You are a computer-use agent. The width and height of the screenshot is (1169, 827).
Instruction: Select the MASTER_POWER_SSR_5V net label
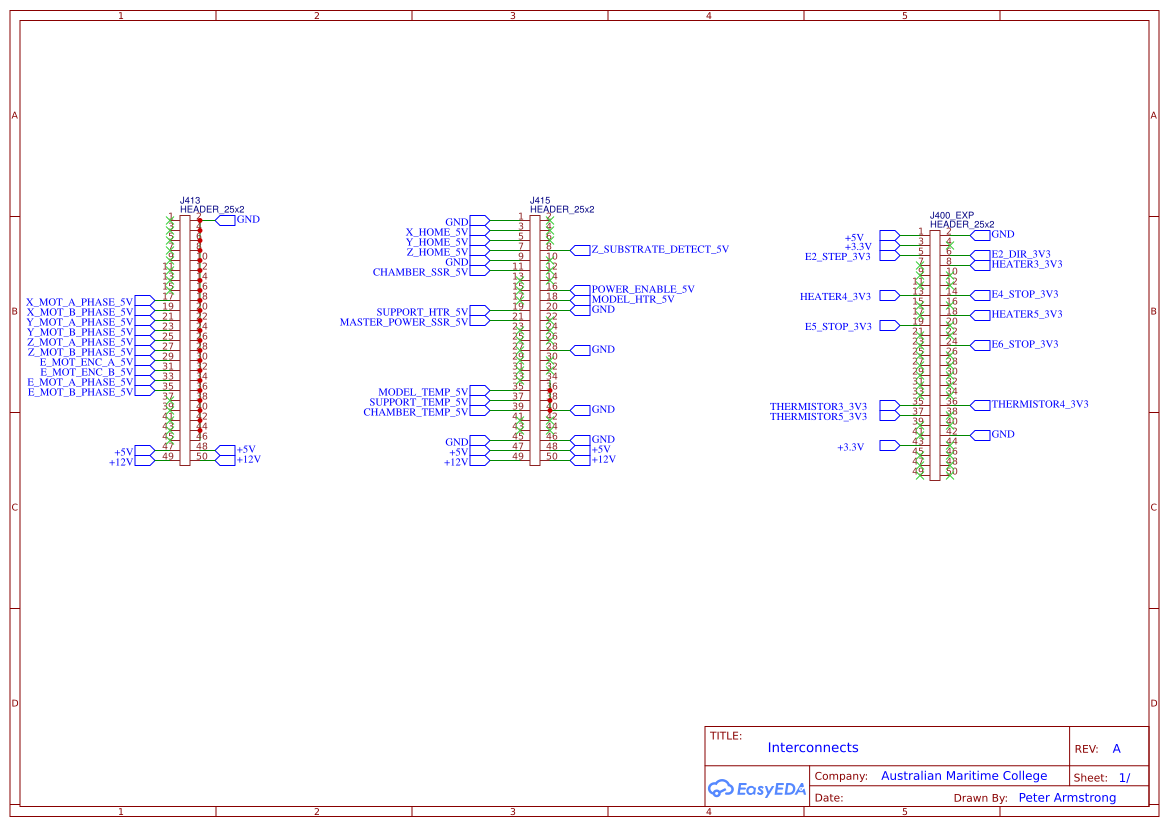tap(404, 322)
